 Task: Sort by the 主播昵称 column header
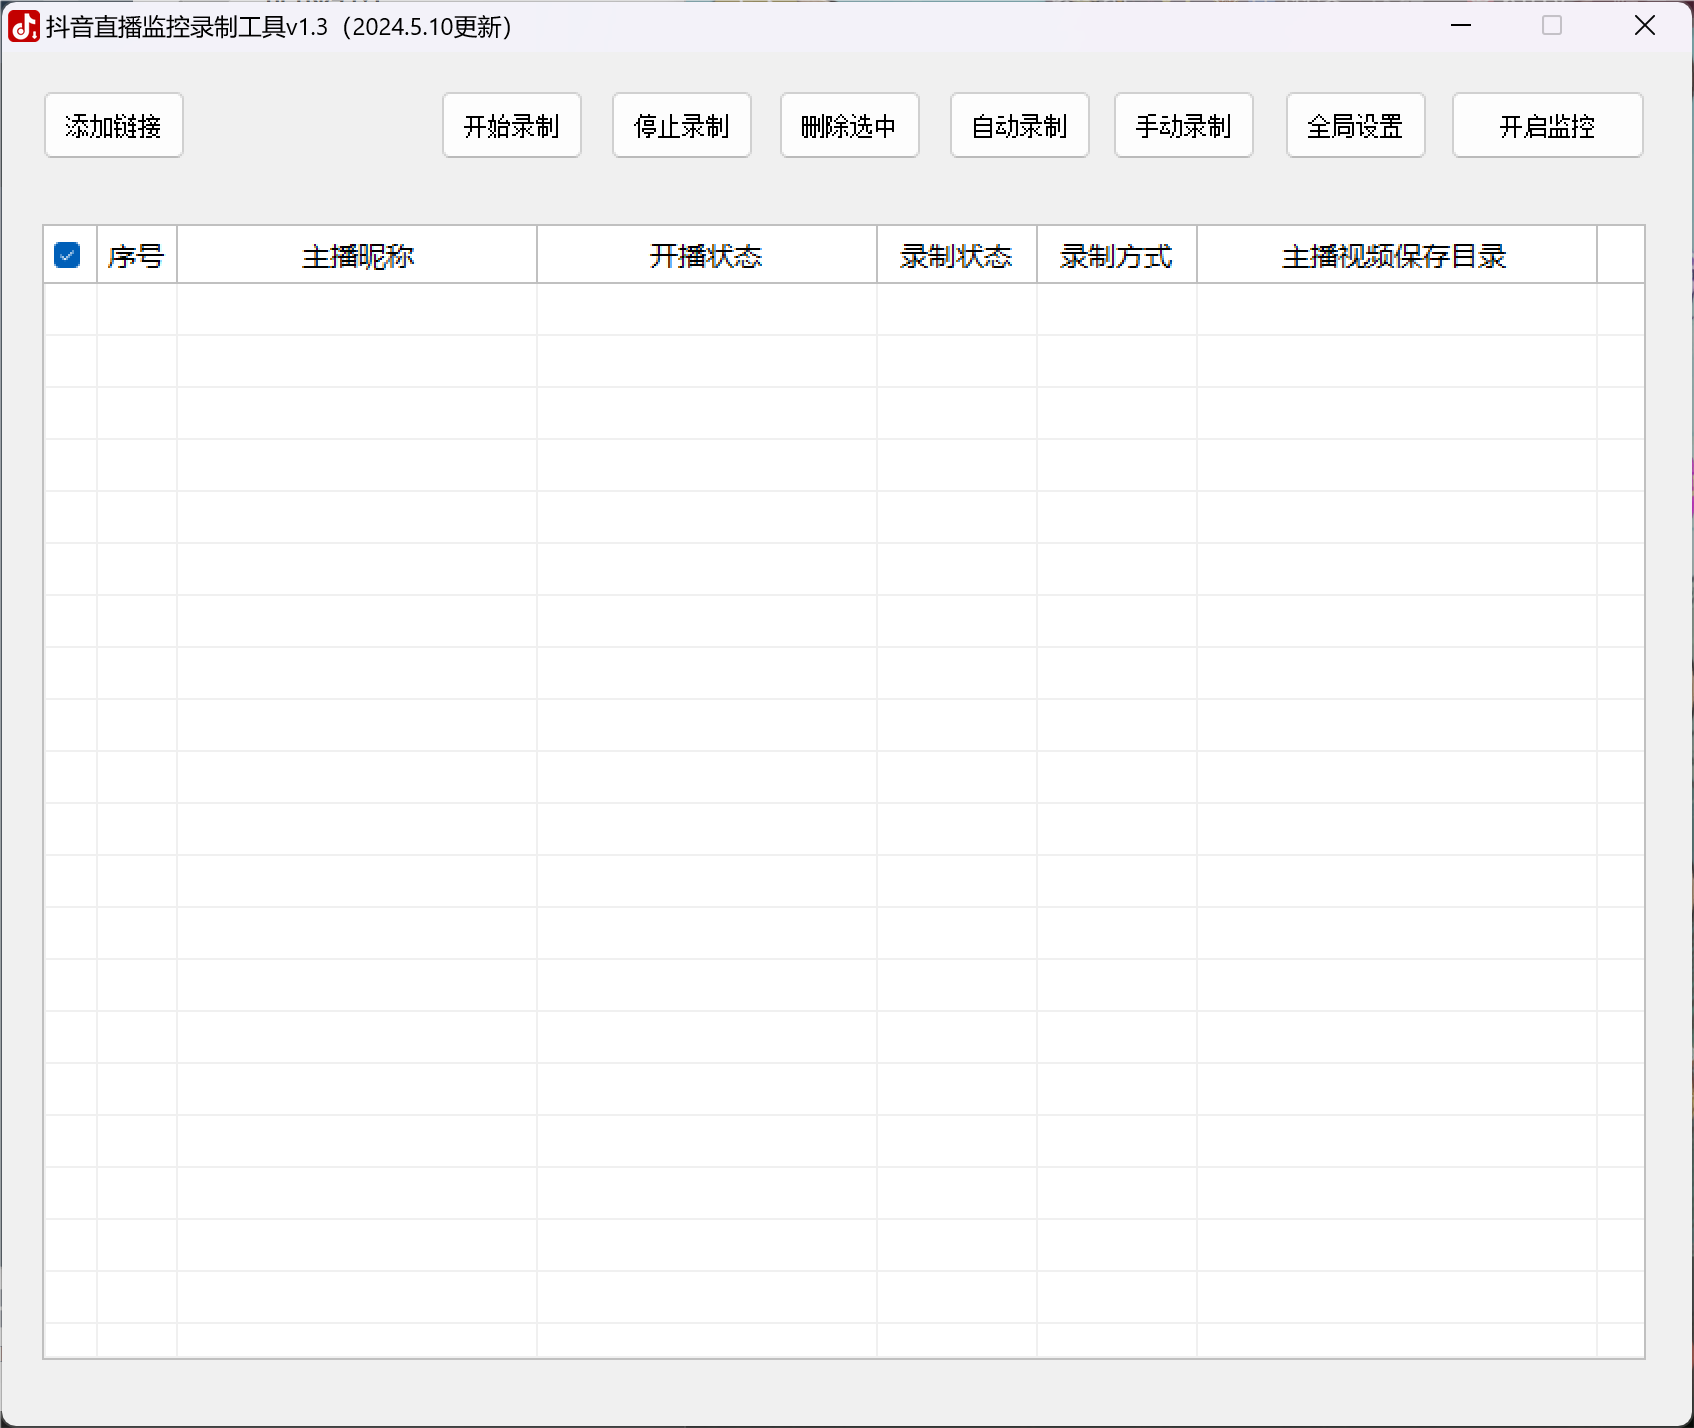click(x=357, y=256)
